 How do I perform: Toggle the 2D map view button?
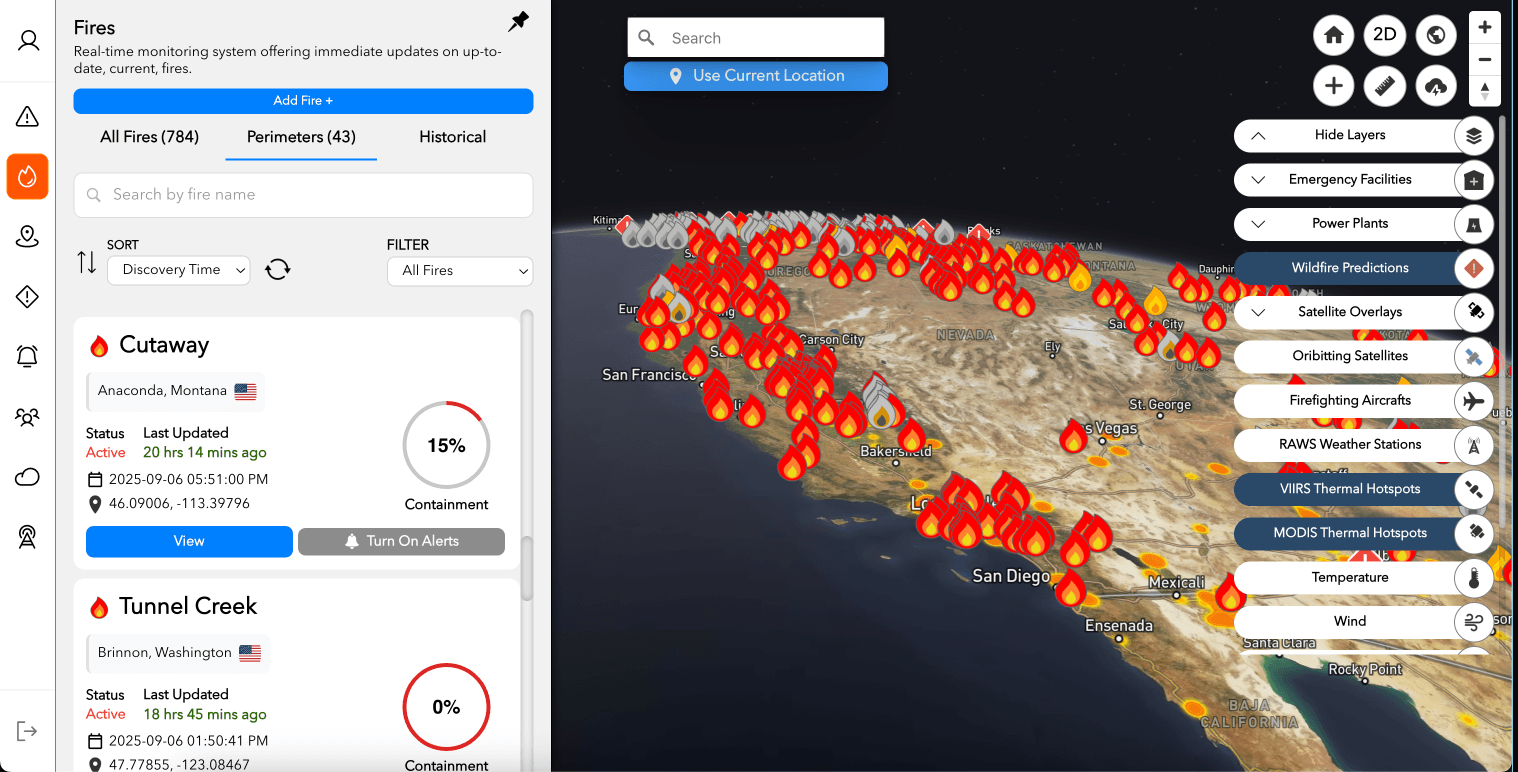(x=1385, y=36)
